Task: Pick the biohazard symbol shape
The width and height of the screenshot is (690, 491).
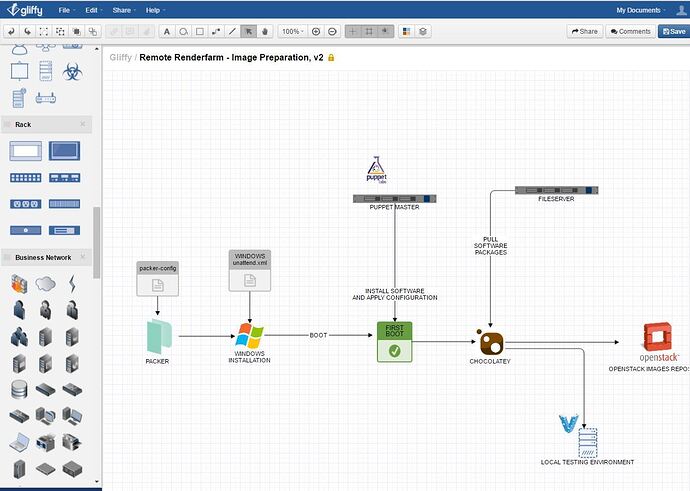Action: [x=72, y=72]
